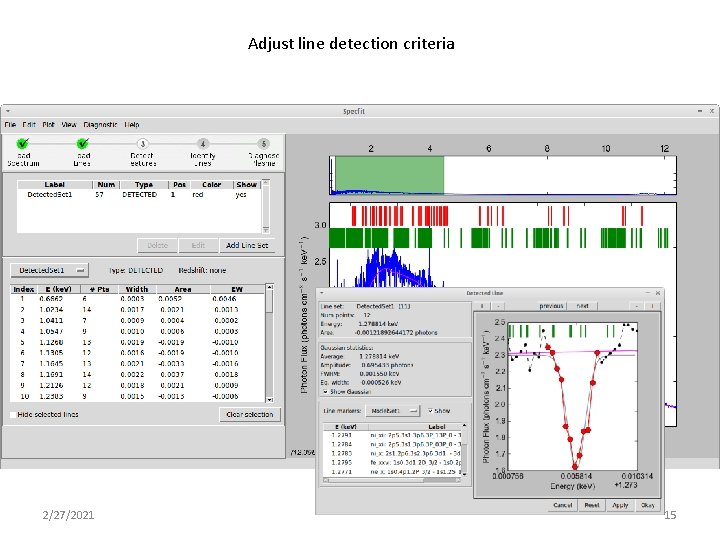720x540 pixels.
Task: Click the line set table scroll-down arrow
Action: pyautogui.click(x=266, y=229)
